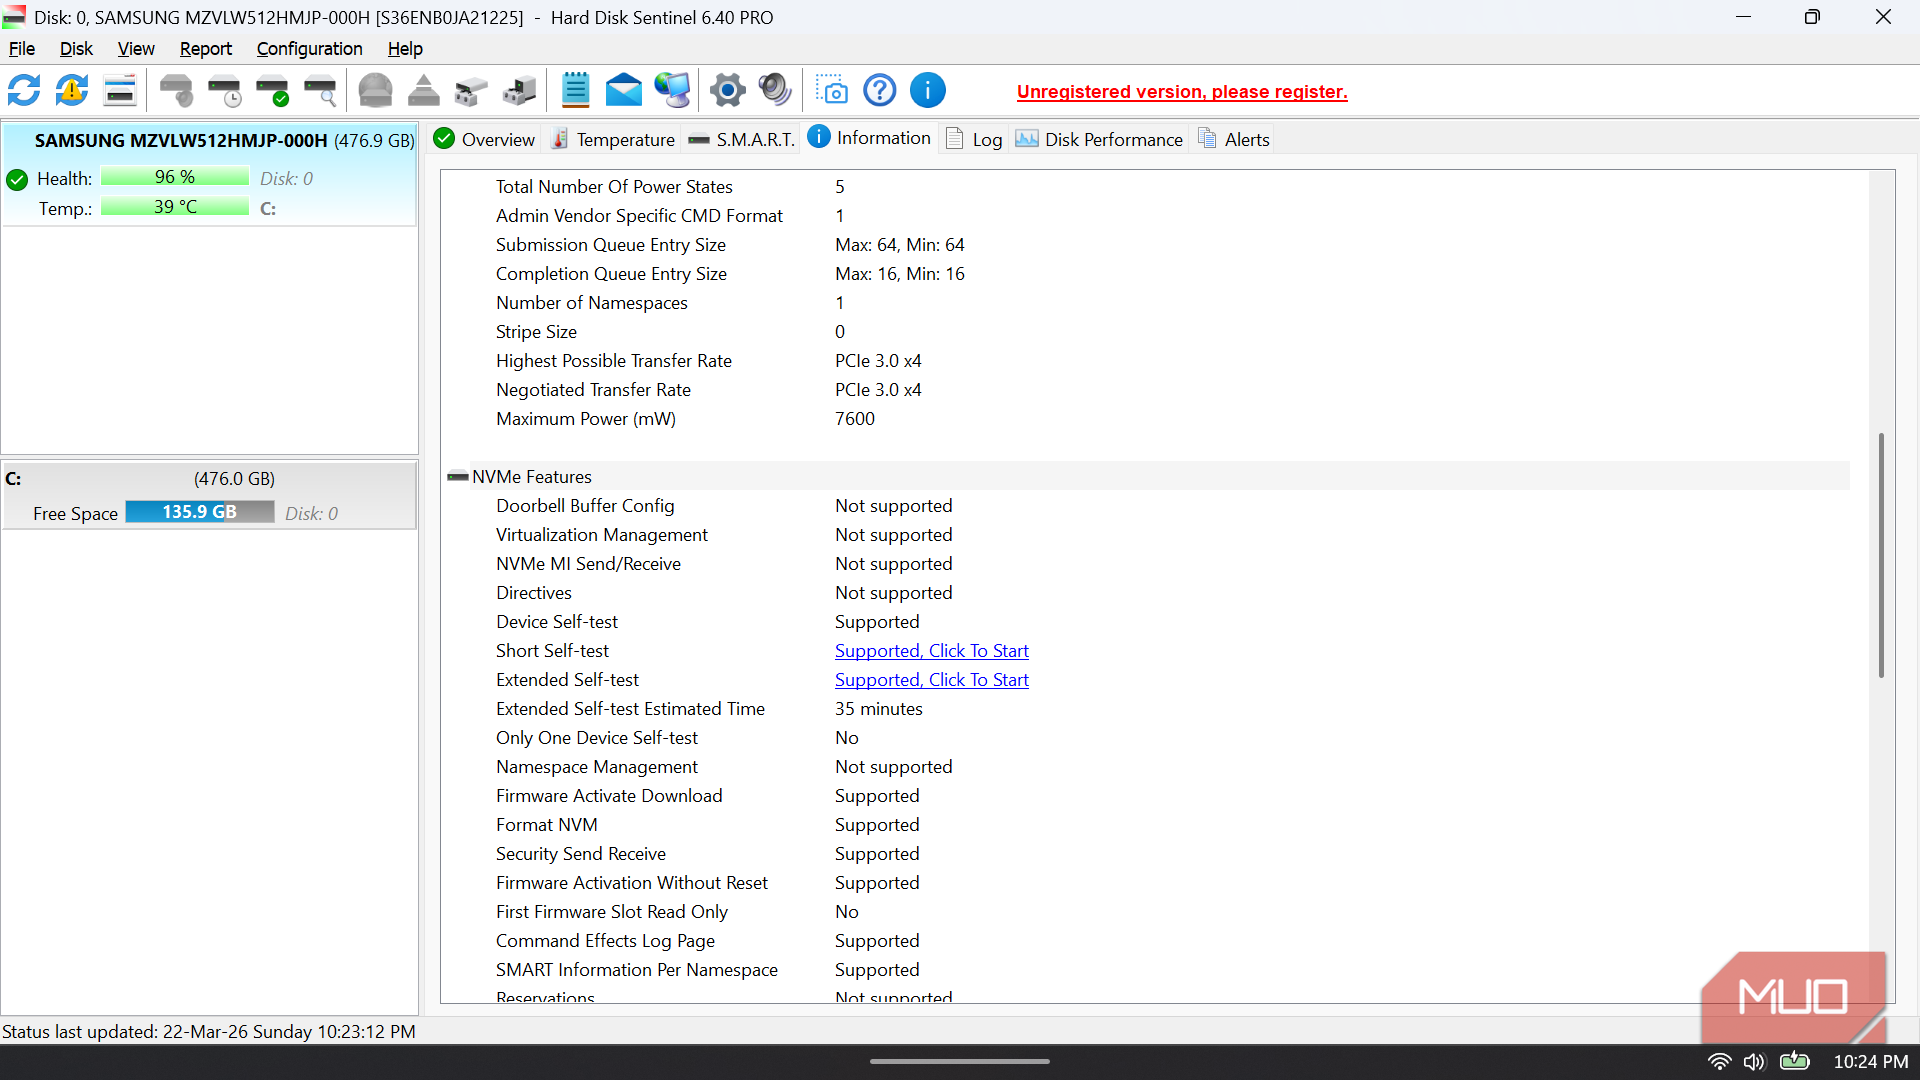Screen dimensions: 1920x1080
Task: Click the grey disk dome icon in toolbar
Action: pos(376,91)
